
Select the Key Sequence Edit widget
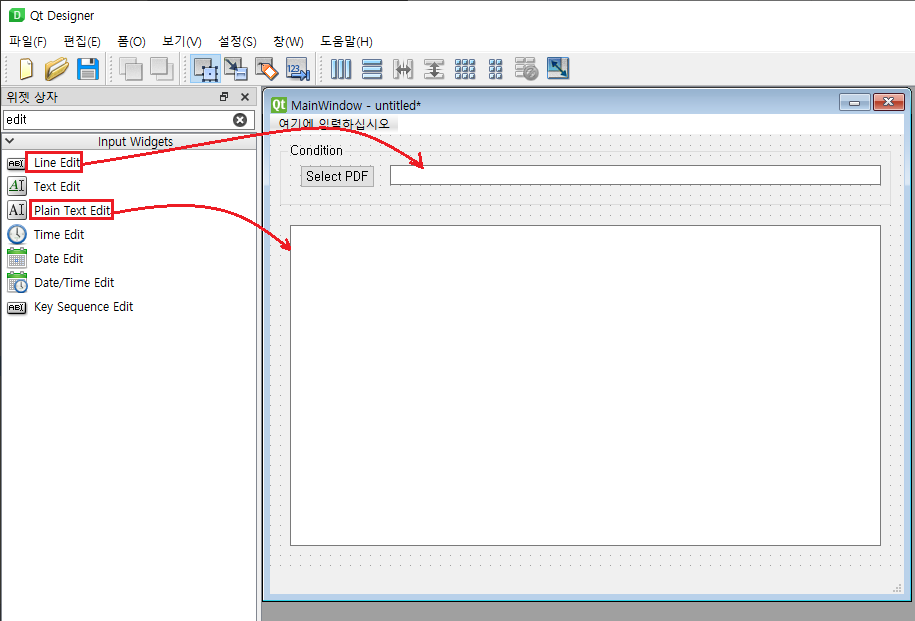[x=83, y=306]
